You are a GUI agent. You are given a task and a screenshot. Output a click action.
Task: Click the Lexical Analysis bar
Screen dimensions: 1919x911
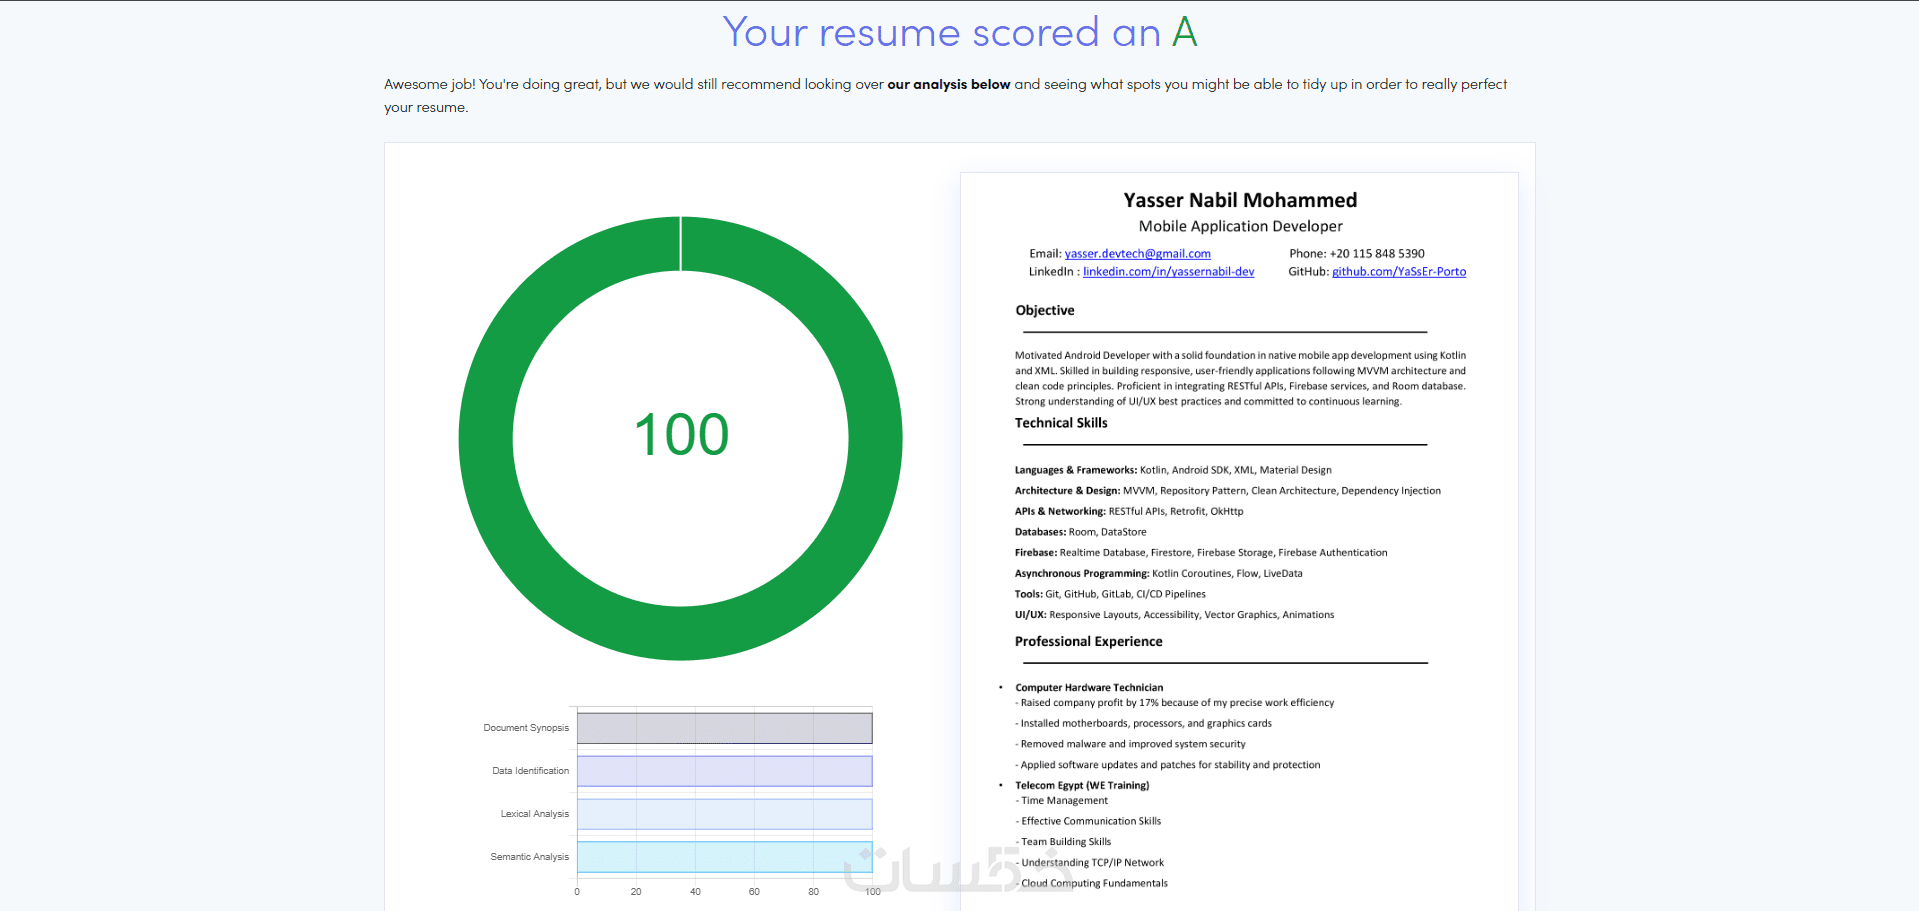[x=725, y=814]
